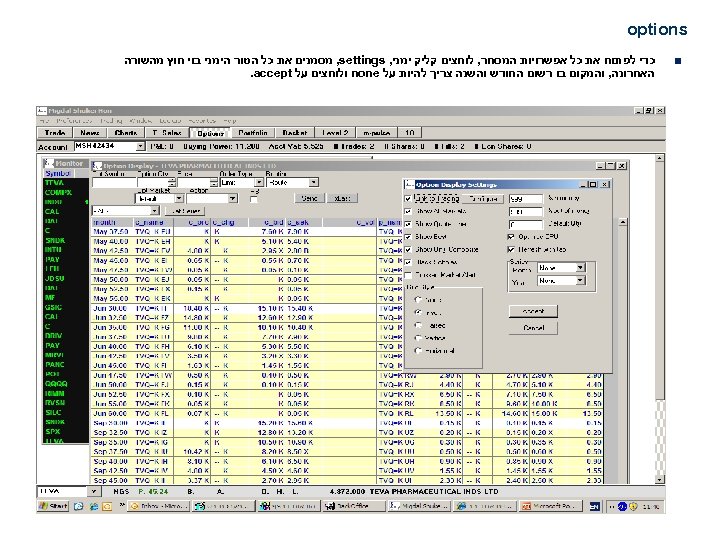Expand the Account MSH42434 dropdown
The height and width of the screenshot is (540, 720).
click(140, 146)
